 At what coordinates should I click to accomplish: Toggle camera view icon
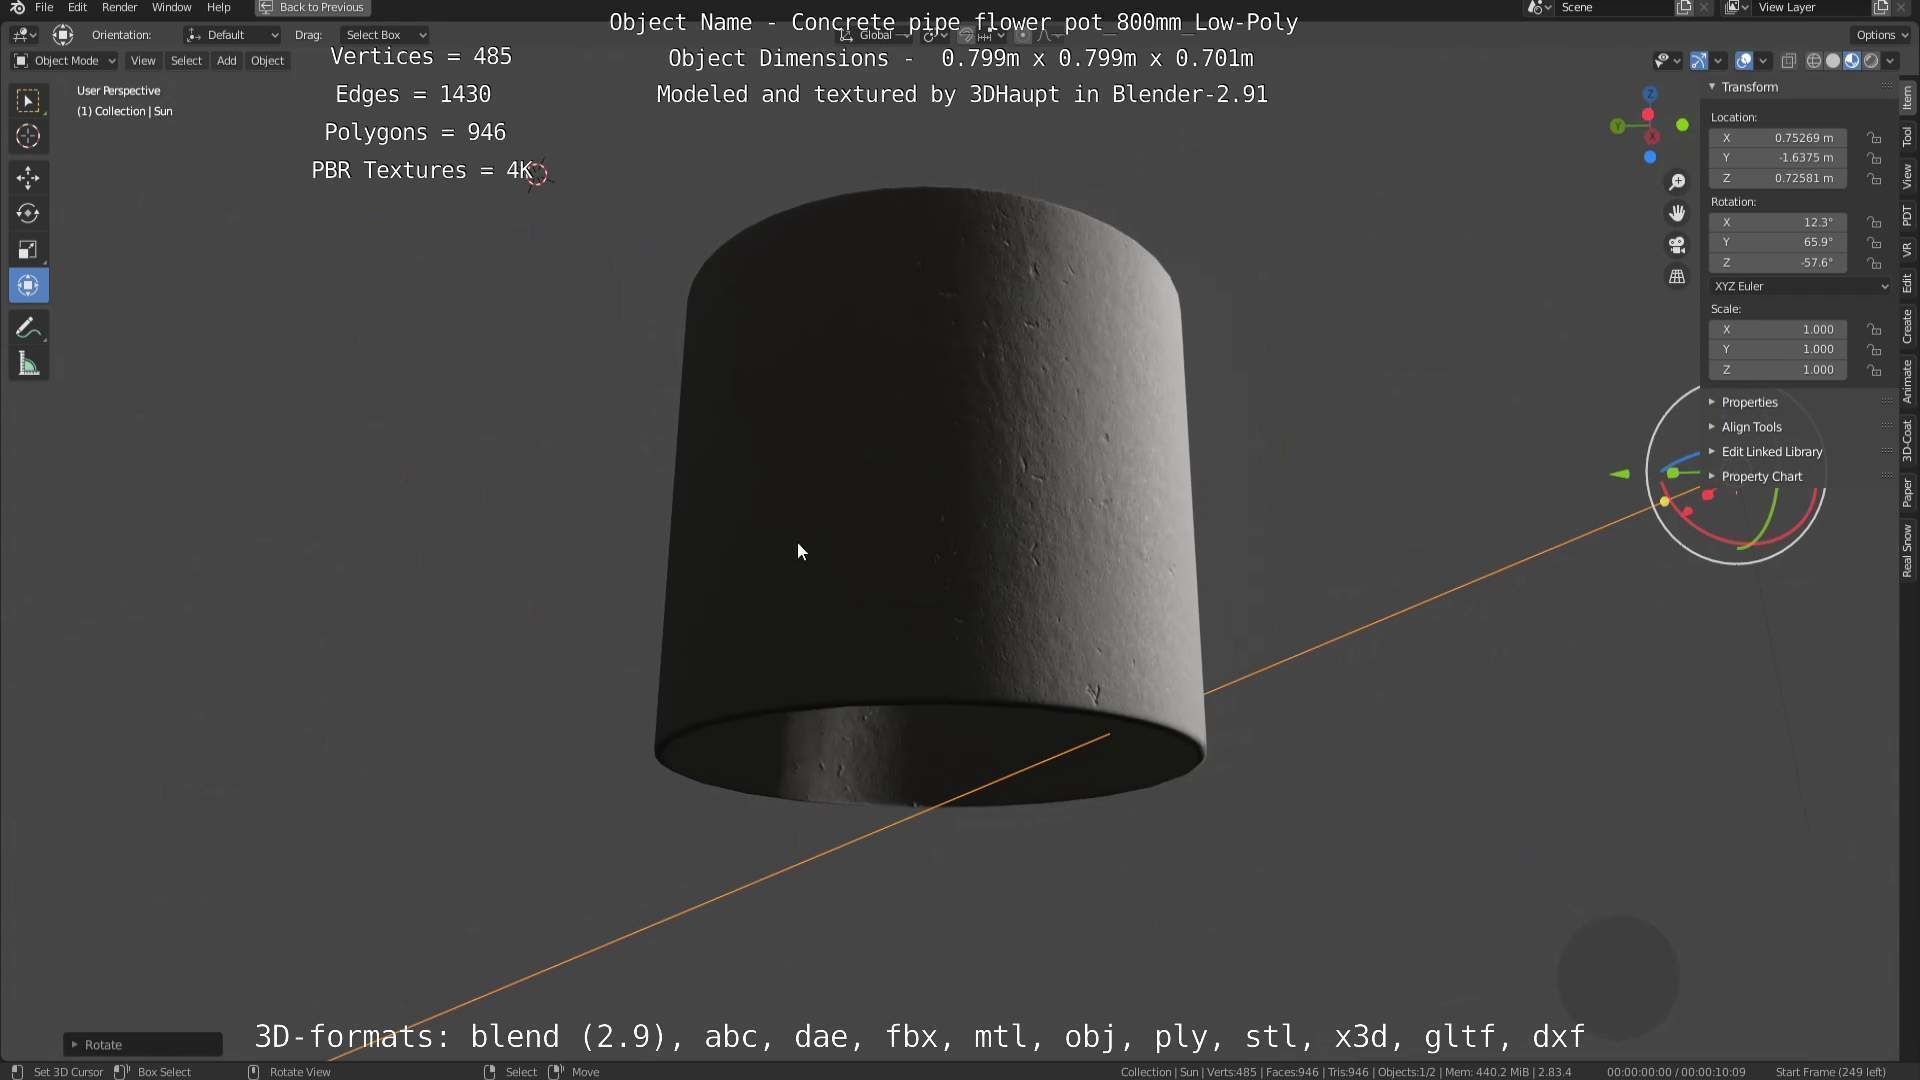coord(1677,245)
